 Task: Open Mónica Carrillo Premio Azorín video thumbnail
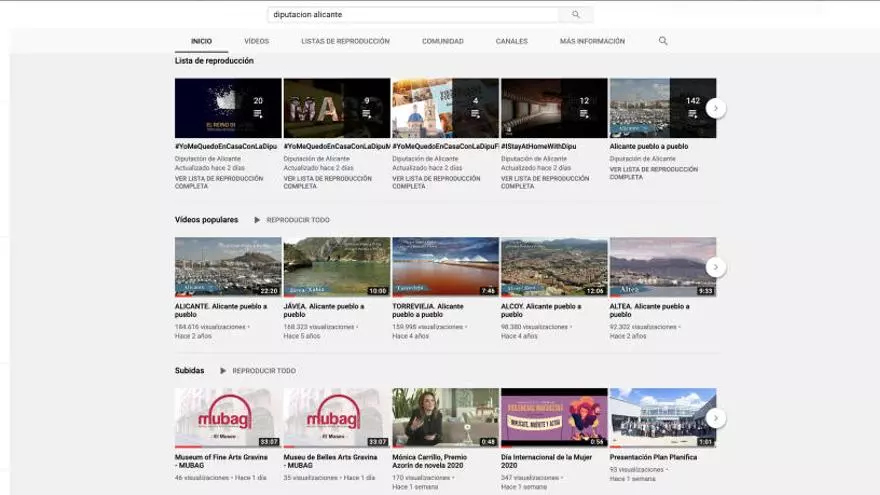coord(445,417)
